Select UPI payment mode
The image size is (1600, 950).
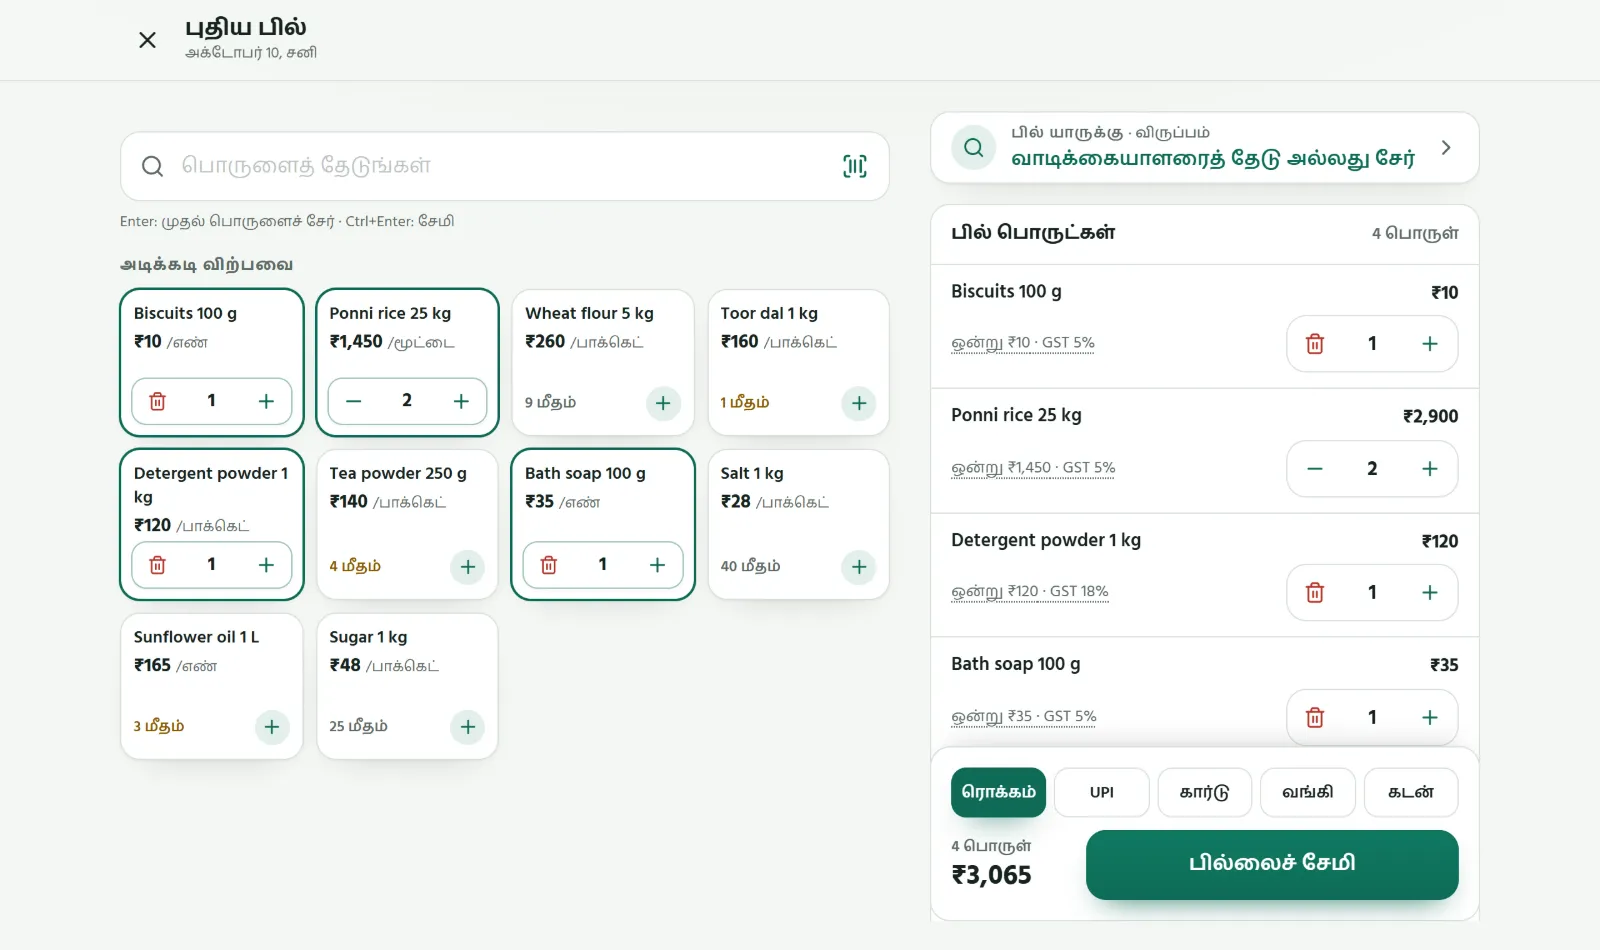pos(1102,792)
